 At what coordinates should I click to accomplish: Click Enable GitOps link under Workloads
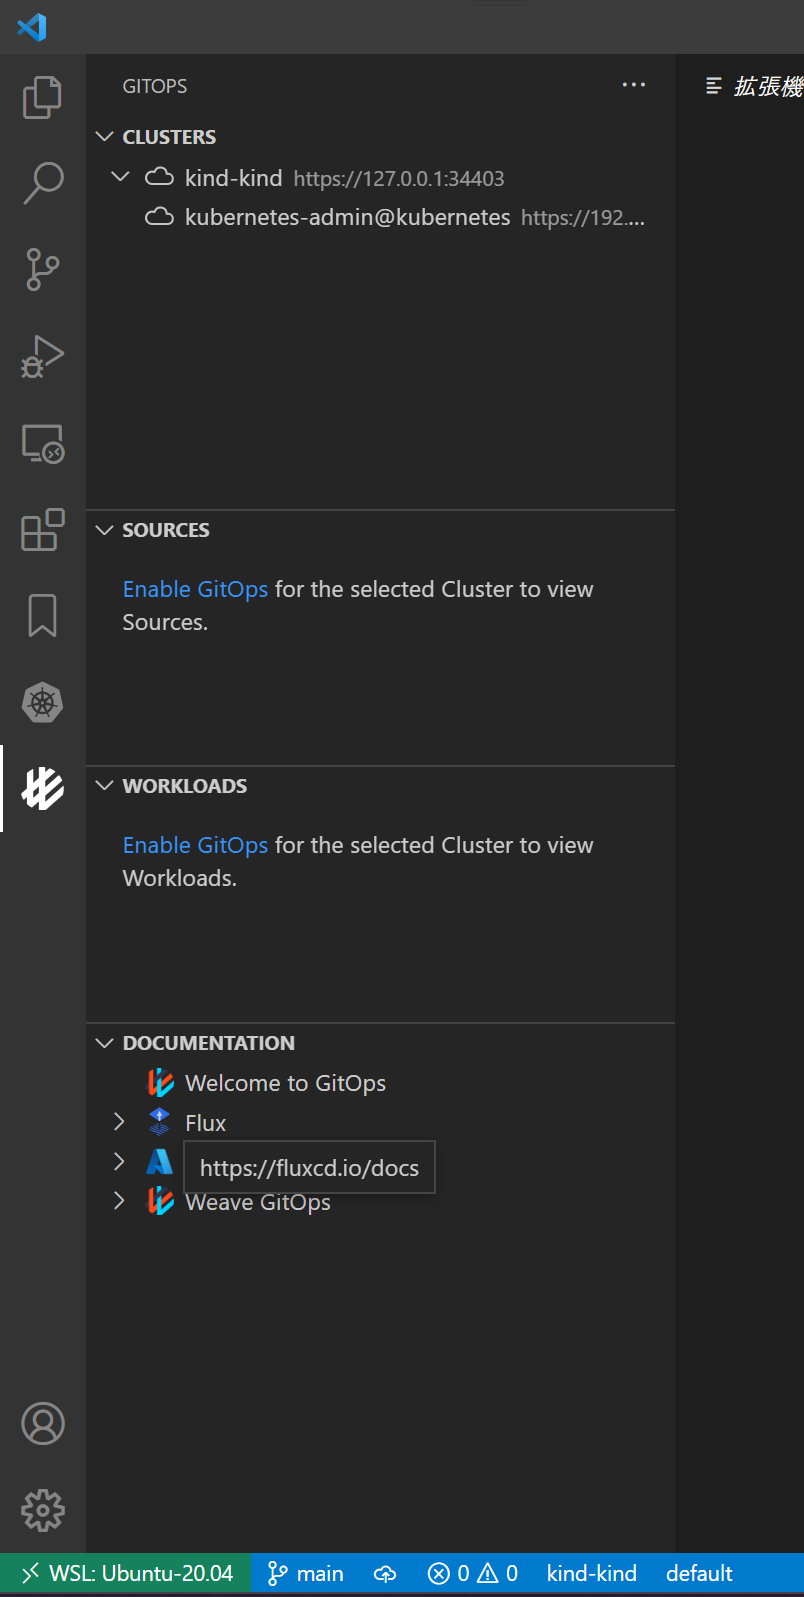(x=195, y=845)
